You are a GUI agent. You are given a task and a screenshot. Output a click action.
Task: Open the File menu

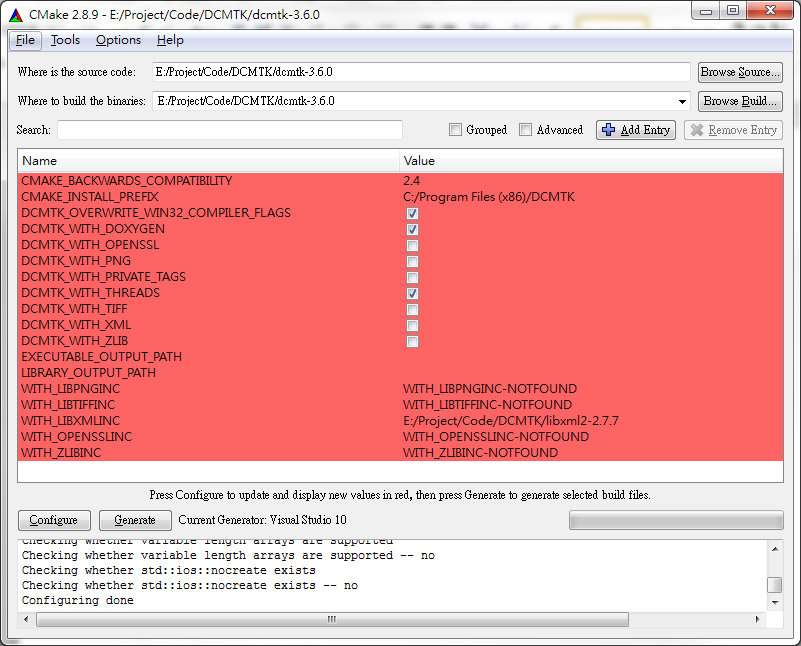coord(25,40)
